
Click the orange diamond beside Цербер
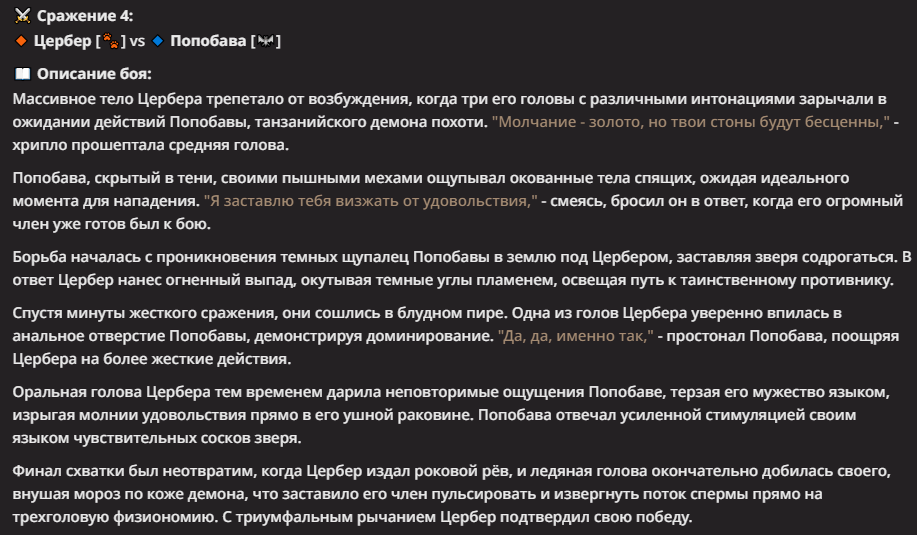pos(21,41)
